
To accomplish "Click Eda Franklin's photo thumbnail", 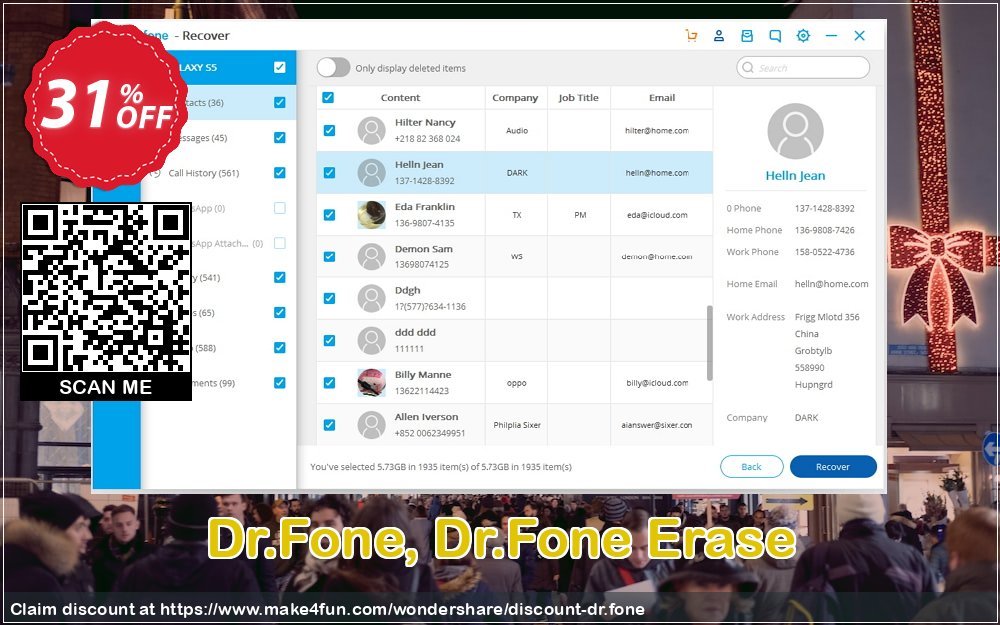I will point(371,215).
